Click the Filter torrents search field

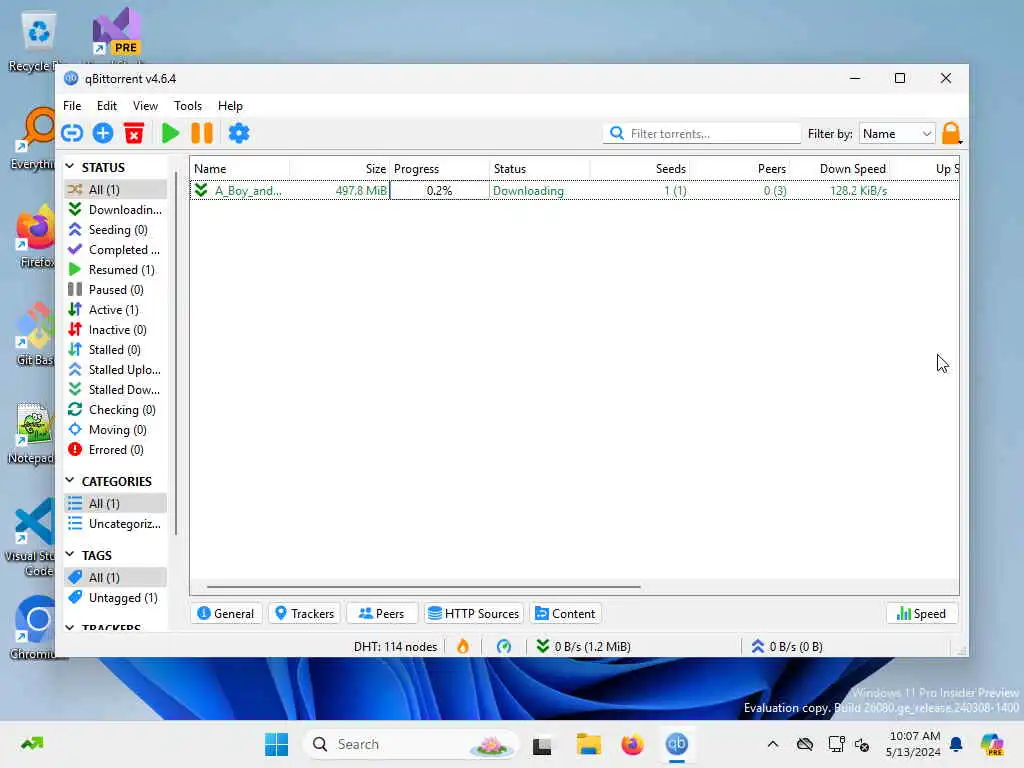tap(702, 133)
